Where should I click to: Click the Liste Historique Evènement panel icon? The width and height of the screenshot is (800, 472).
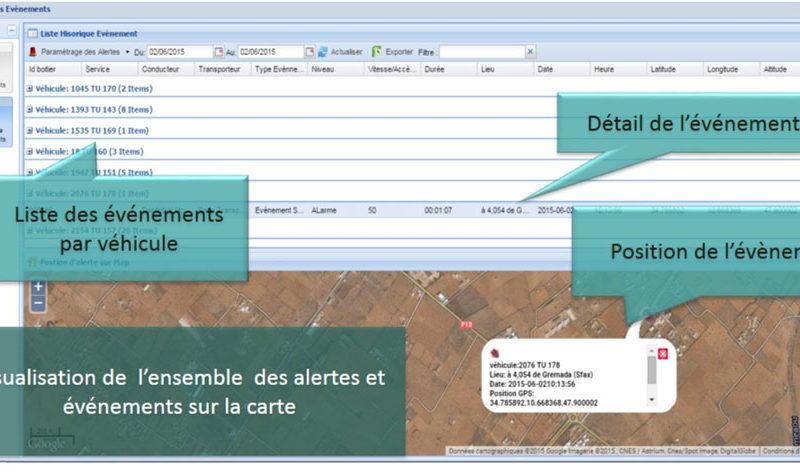tap(31, 33)
